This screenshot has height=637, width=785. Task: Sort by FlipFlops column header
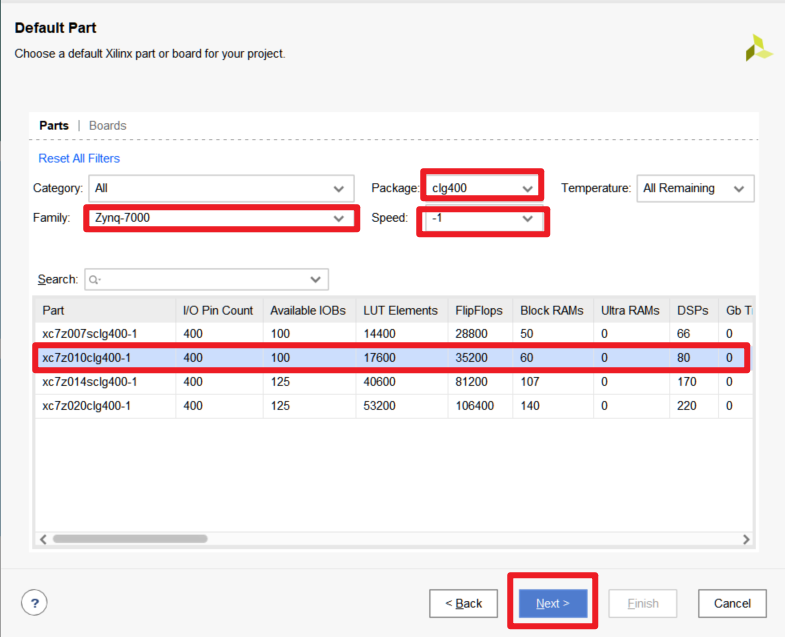click(x=481, y=310)
